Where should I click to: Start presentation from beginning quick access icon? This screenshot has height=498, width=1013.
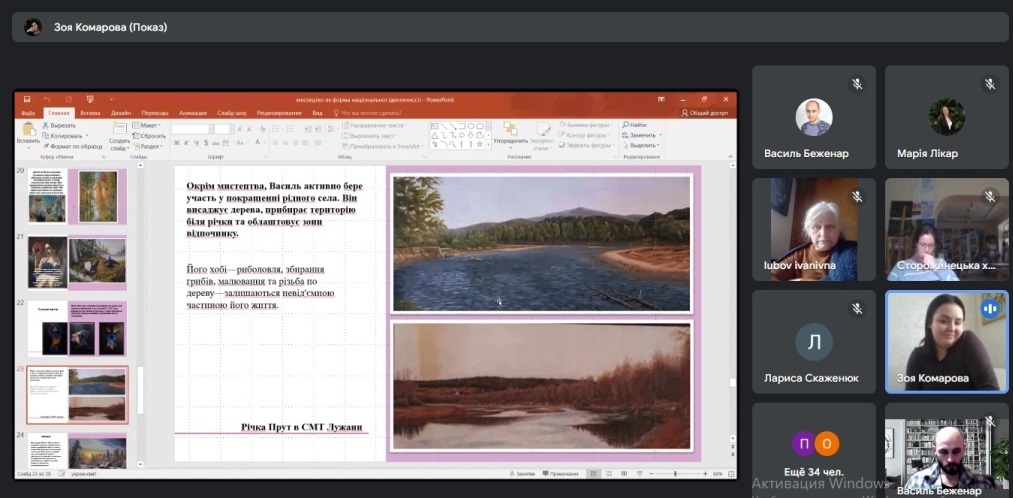tap(90, 99)
